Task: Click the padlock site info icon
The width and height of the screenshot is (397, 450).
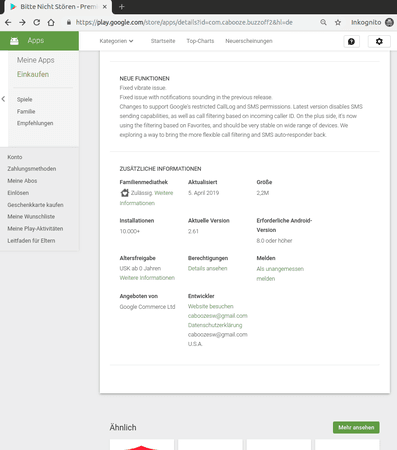Action: (x=69, y=22)
